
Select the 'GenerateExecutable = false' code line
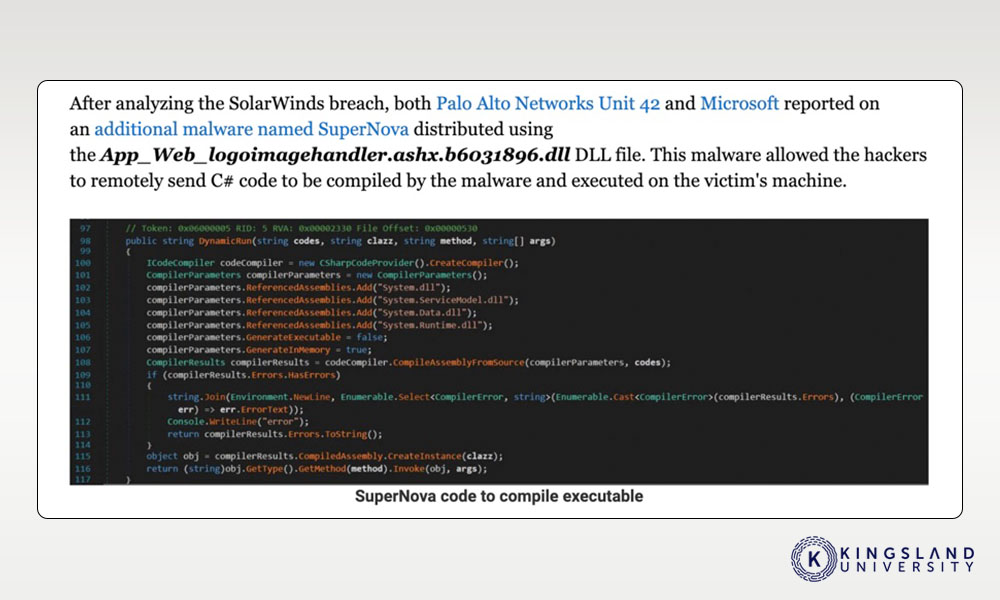267,337
